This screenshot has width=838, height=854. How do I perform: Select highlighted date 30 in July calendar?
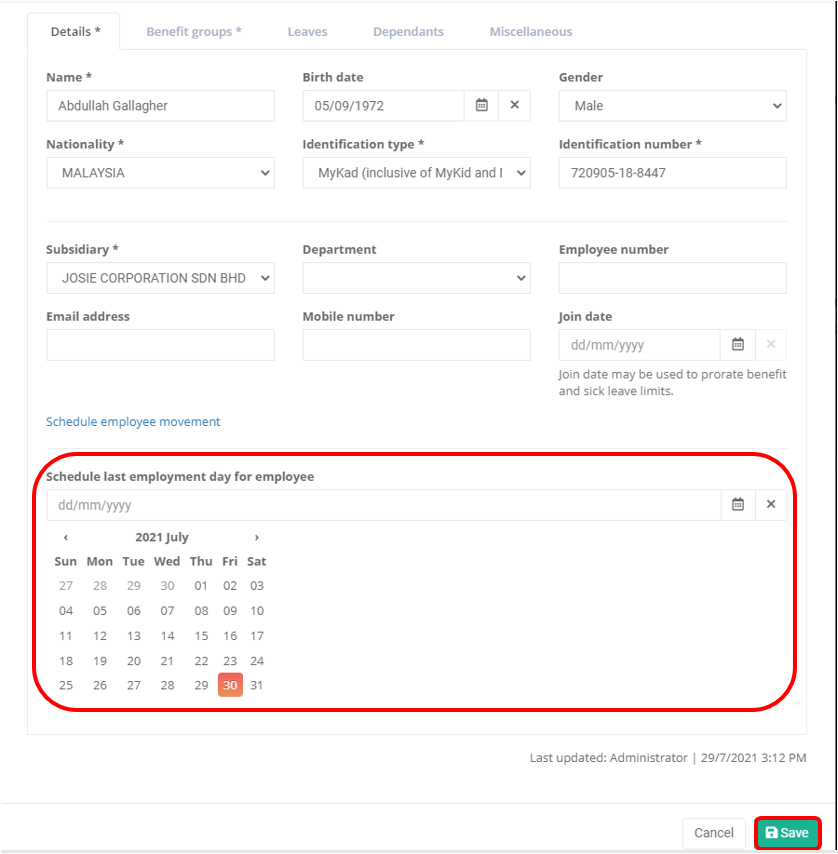(x=230, y=685)
